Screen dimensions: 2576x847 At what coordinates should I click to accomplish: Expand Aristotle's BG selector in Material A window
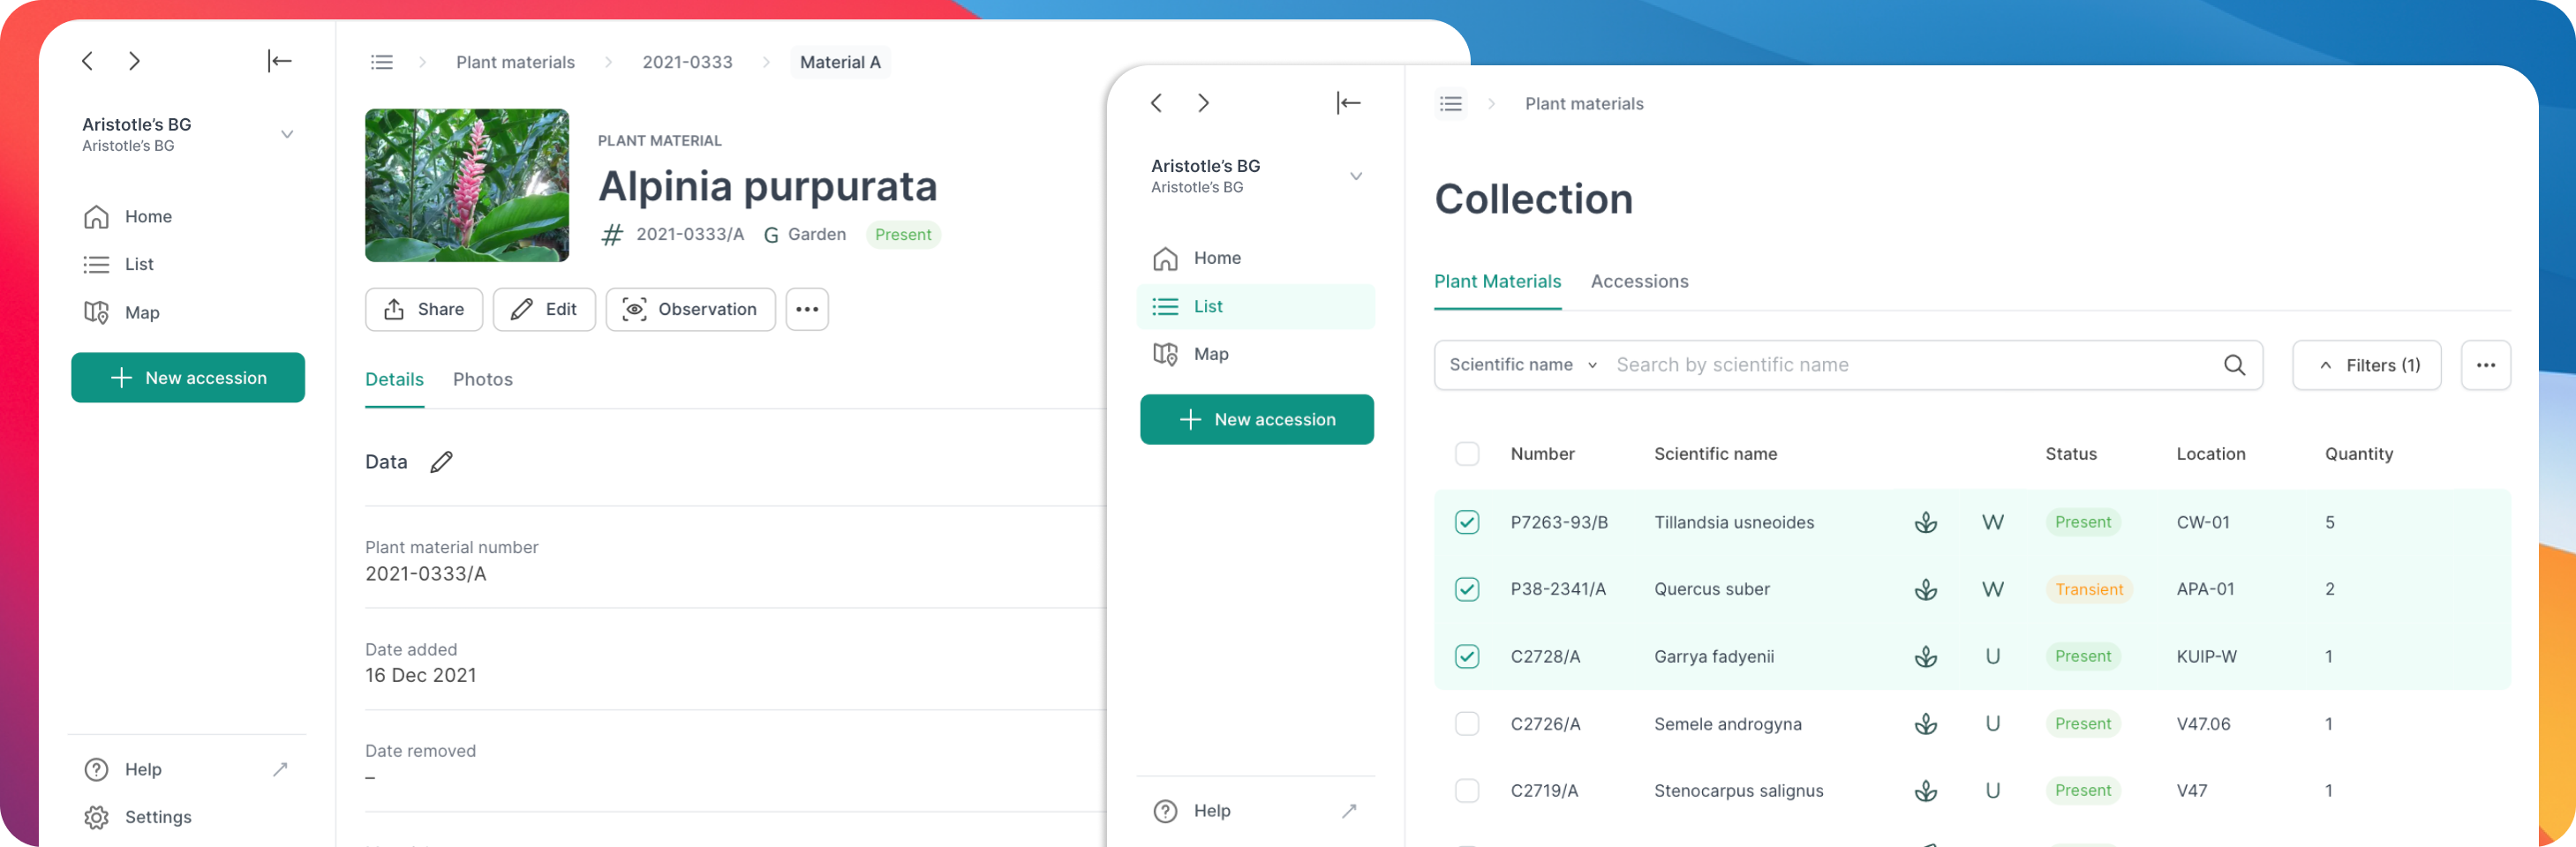point(287,134)
